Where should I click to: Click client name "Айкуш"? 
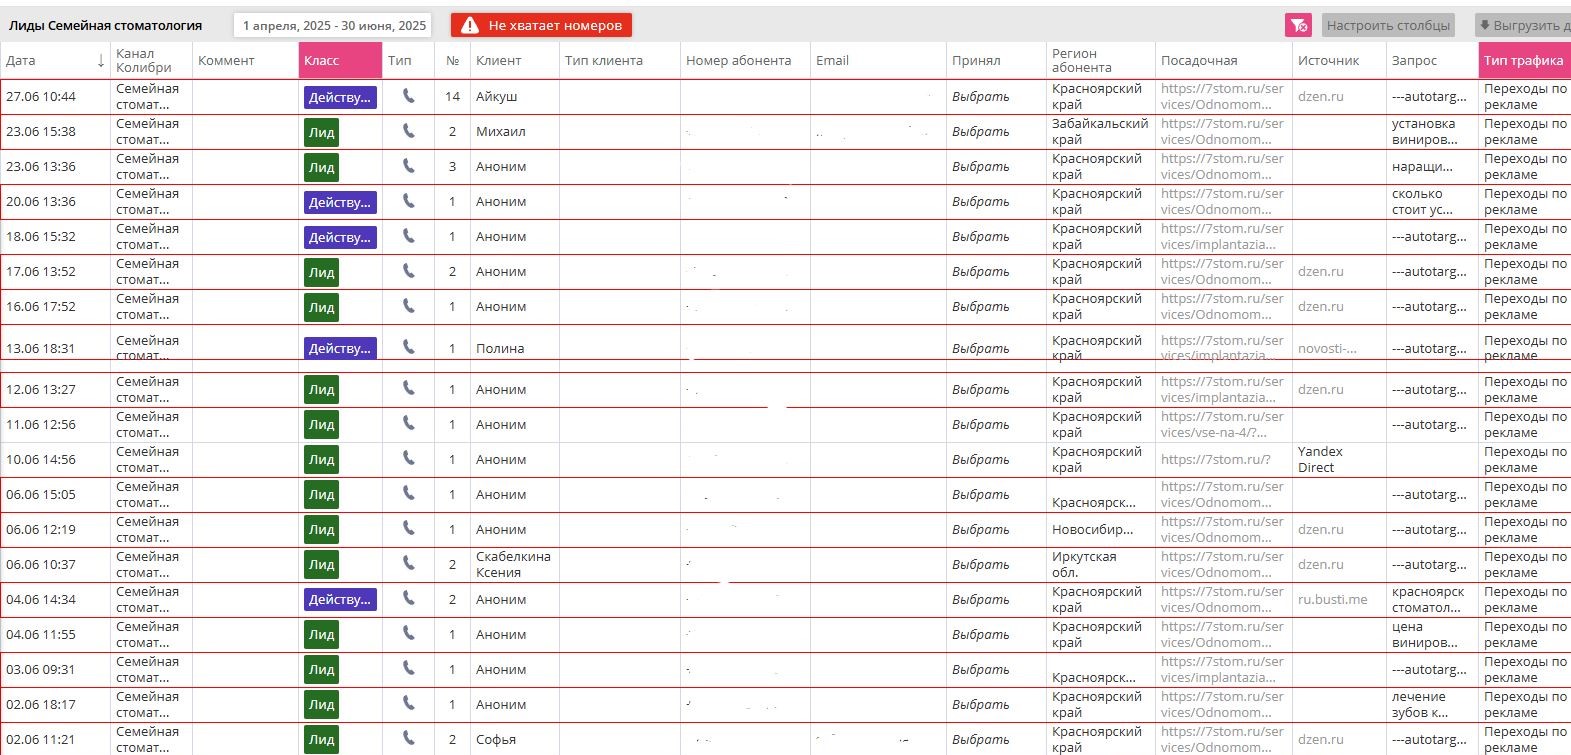pos(497,97)
